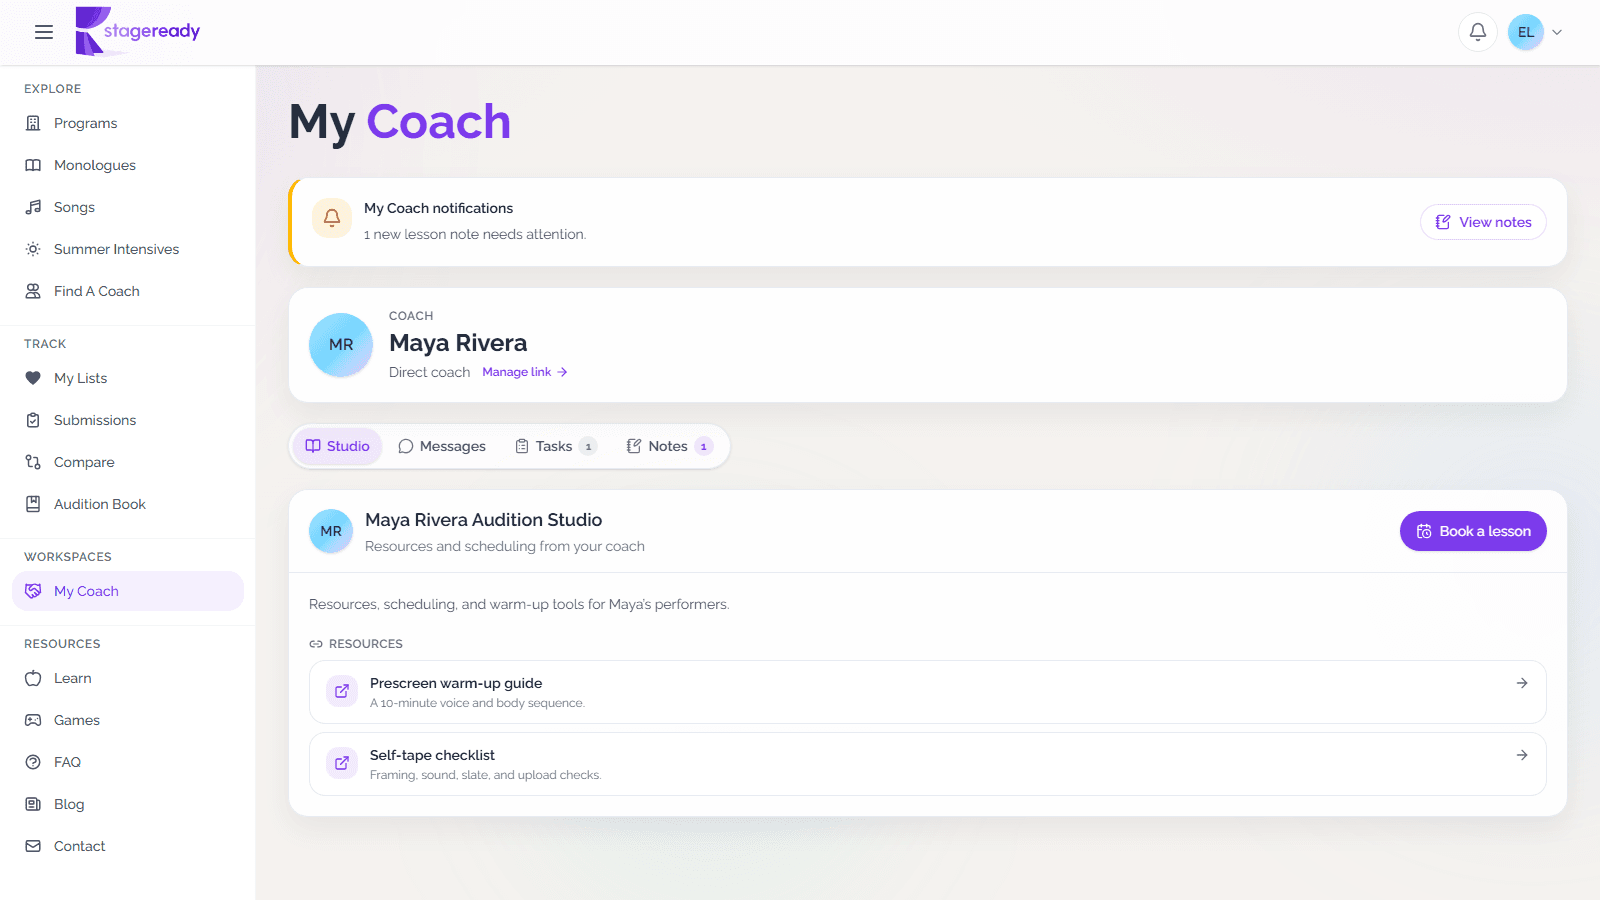Click the StageReady logo
This screenshot has width=1600, height=900.
(x=138, y=31)
